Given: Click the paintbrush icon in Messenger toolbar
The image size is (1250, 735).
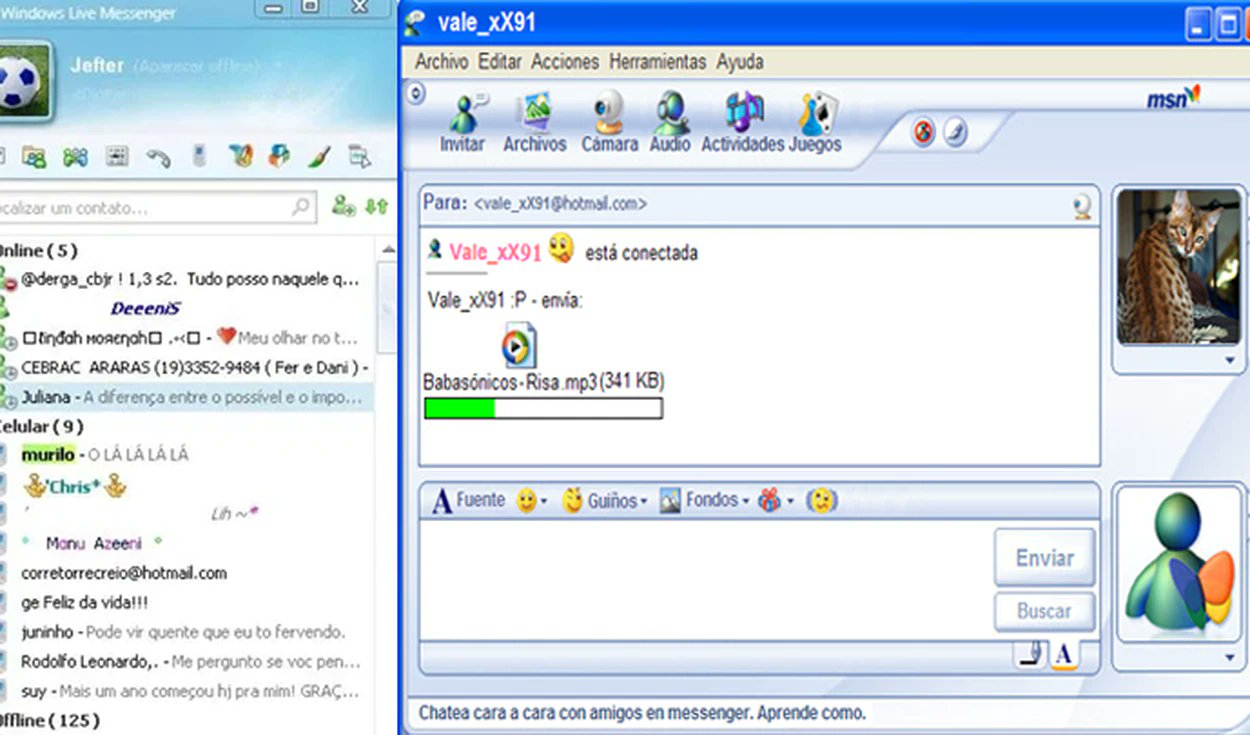Looking at the screenshot, I should pos(319,156).
